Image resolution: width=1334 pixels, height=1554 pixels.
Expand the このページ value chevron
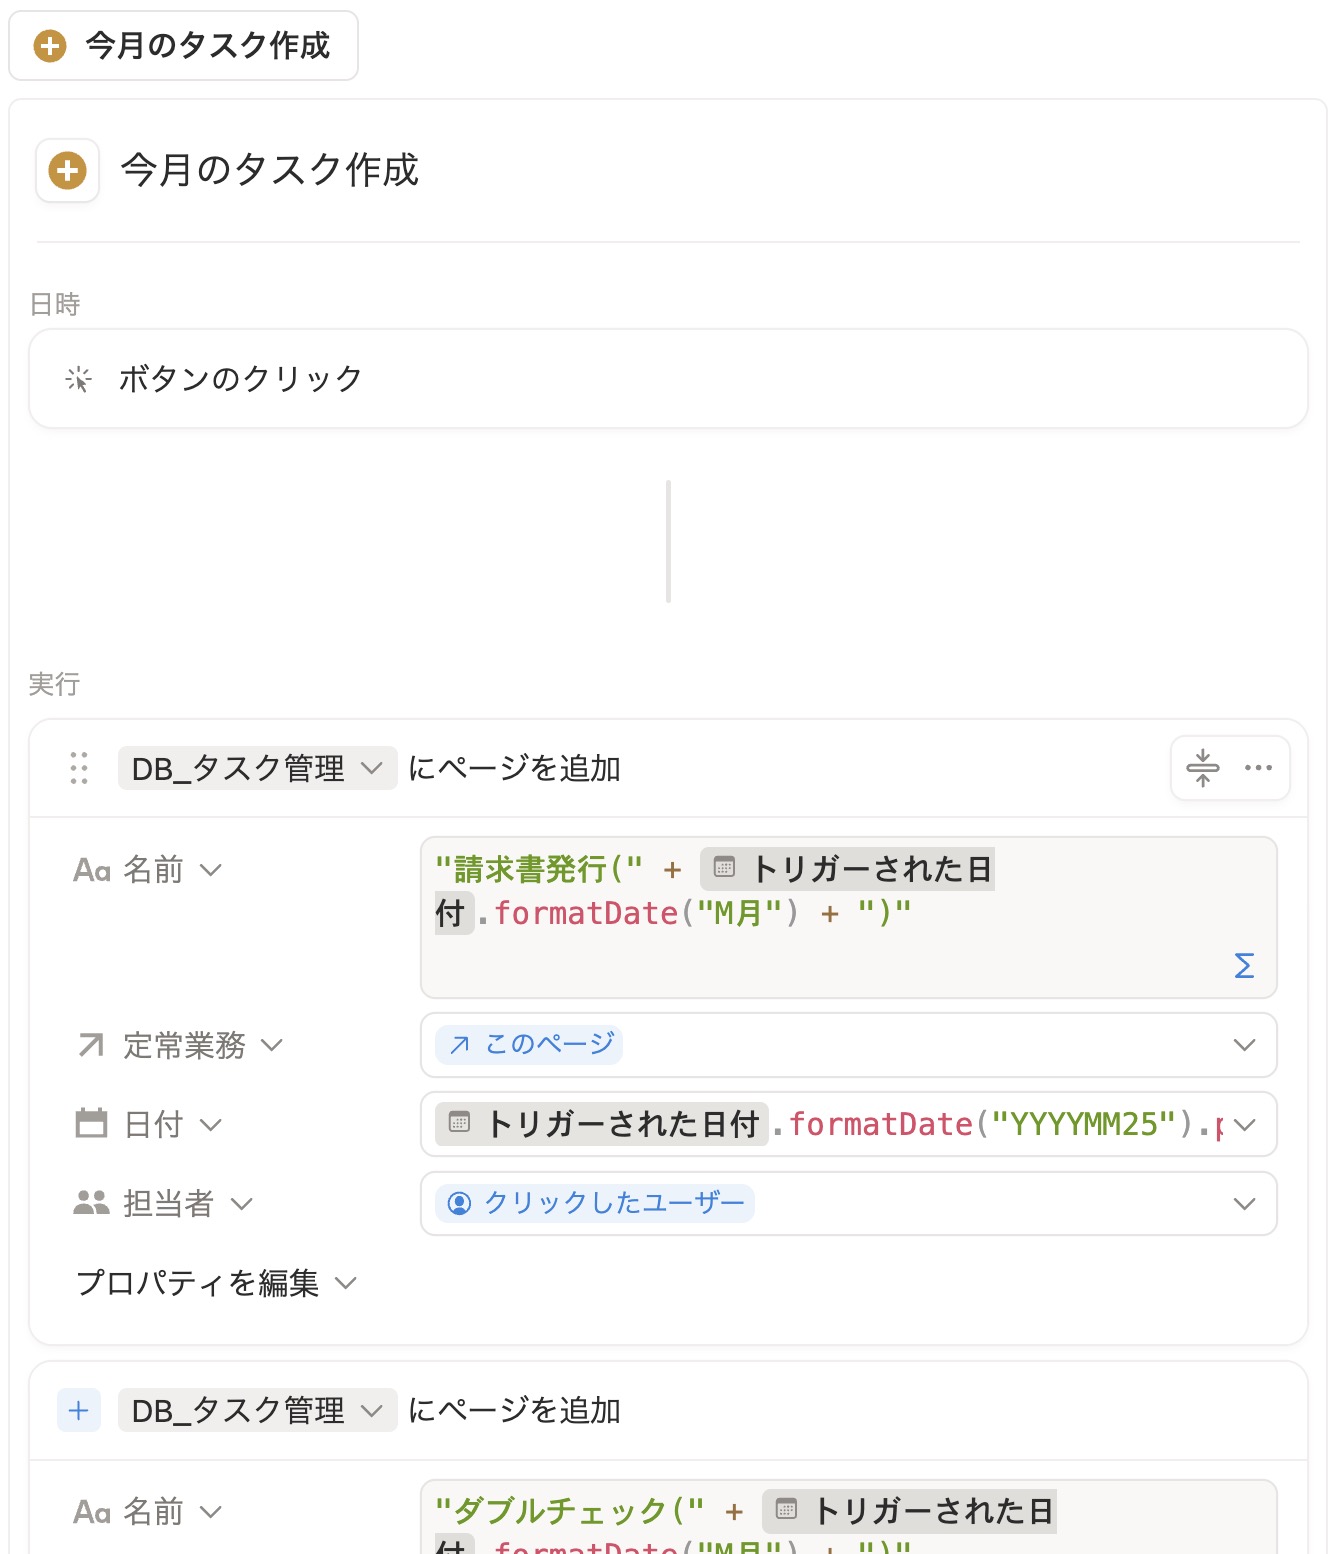(1244, 1045)
